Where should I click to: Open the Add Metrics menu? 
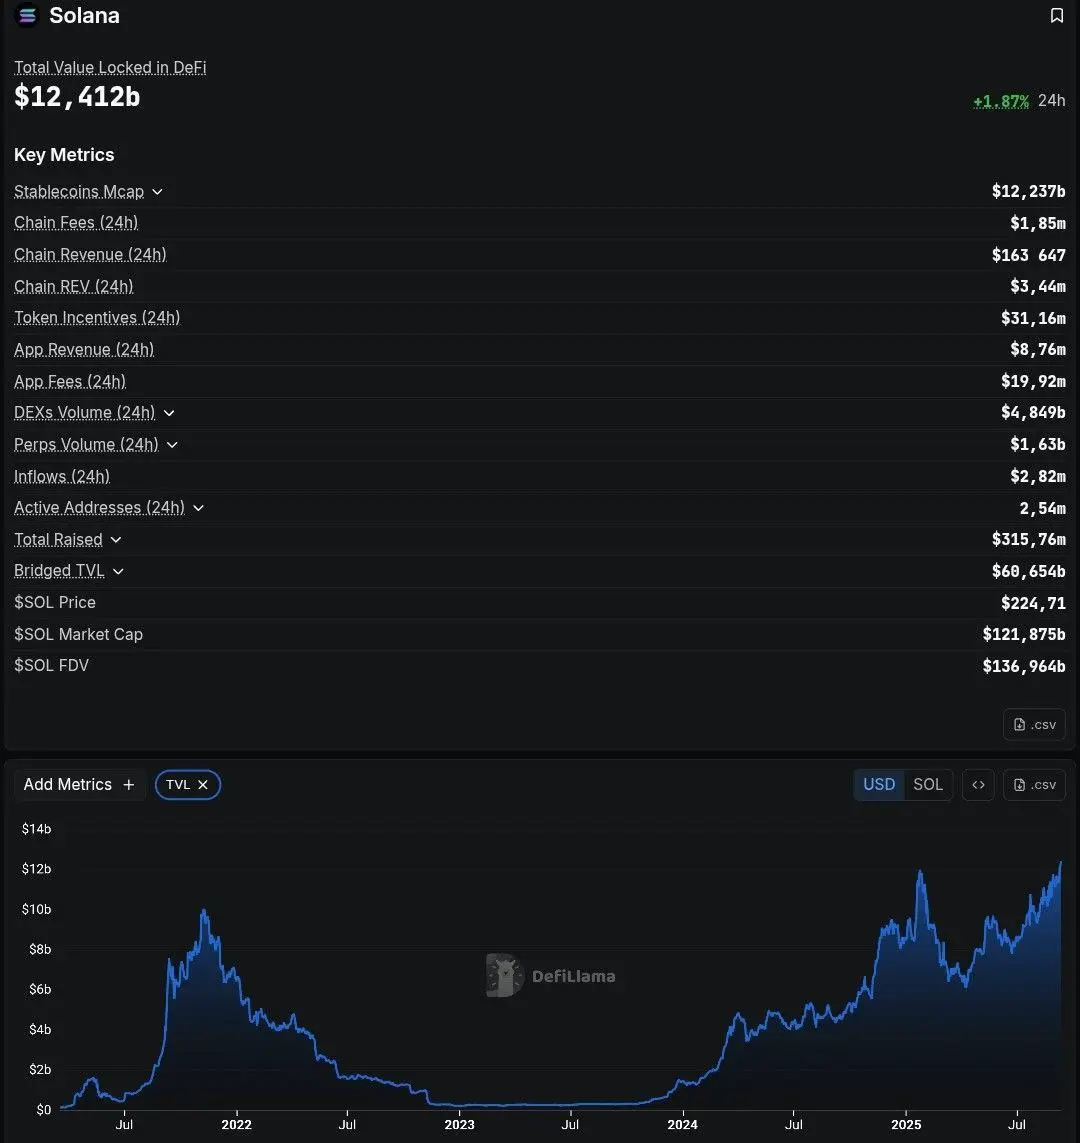(79, 784)
